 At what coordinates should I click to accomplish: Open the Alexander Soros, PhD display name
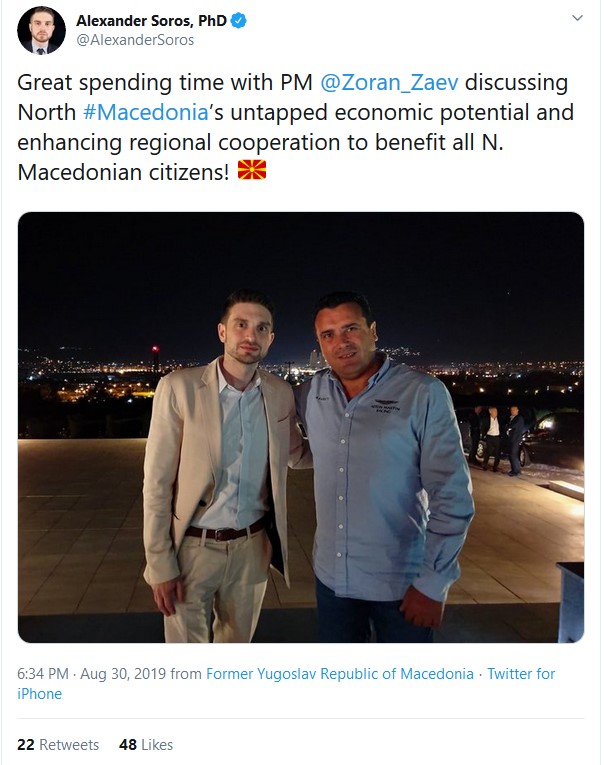tap(151, 20)
